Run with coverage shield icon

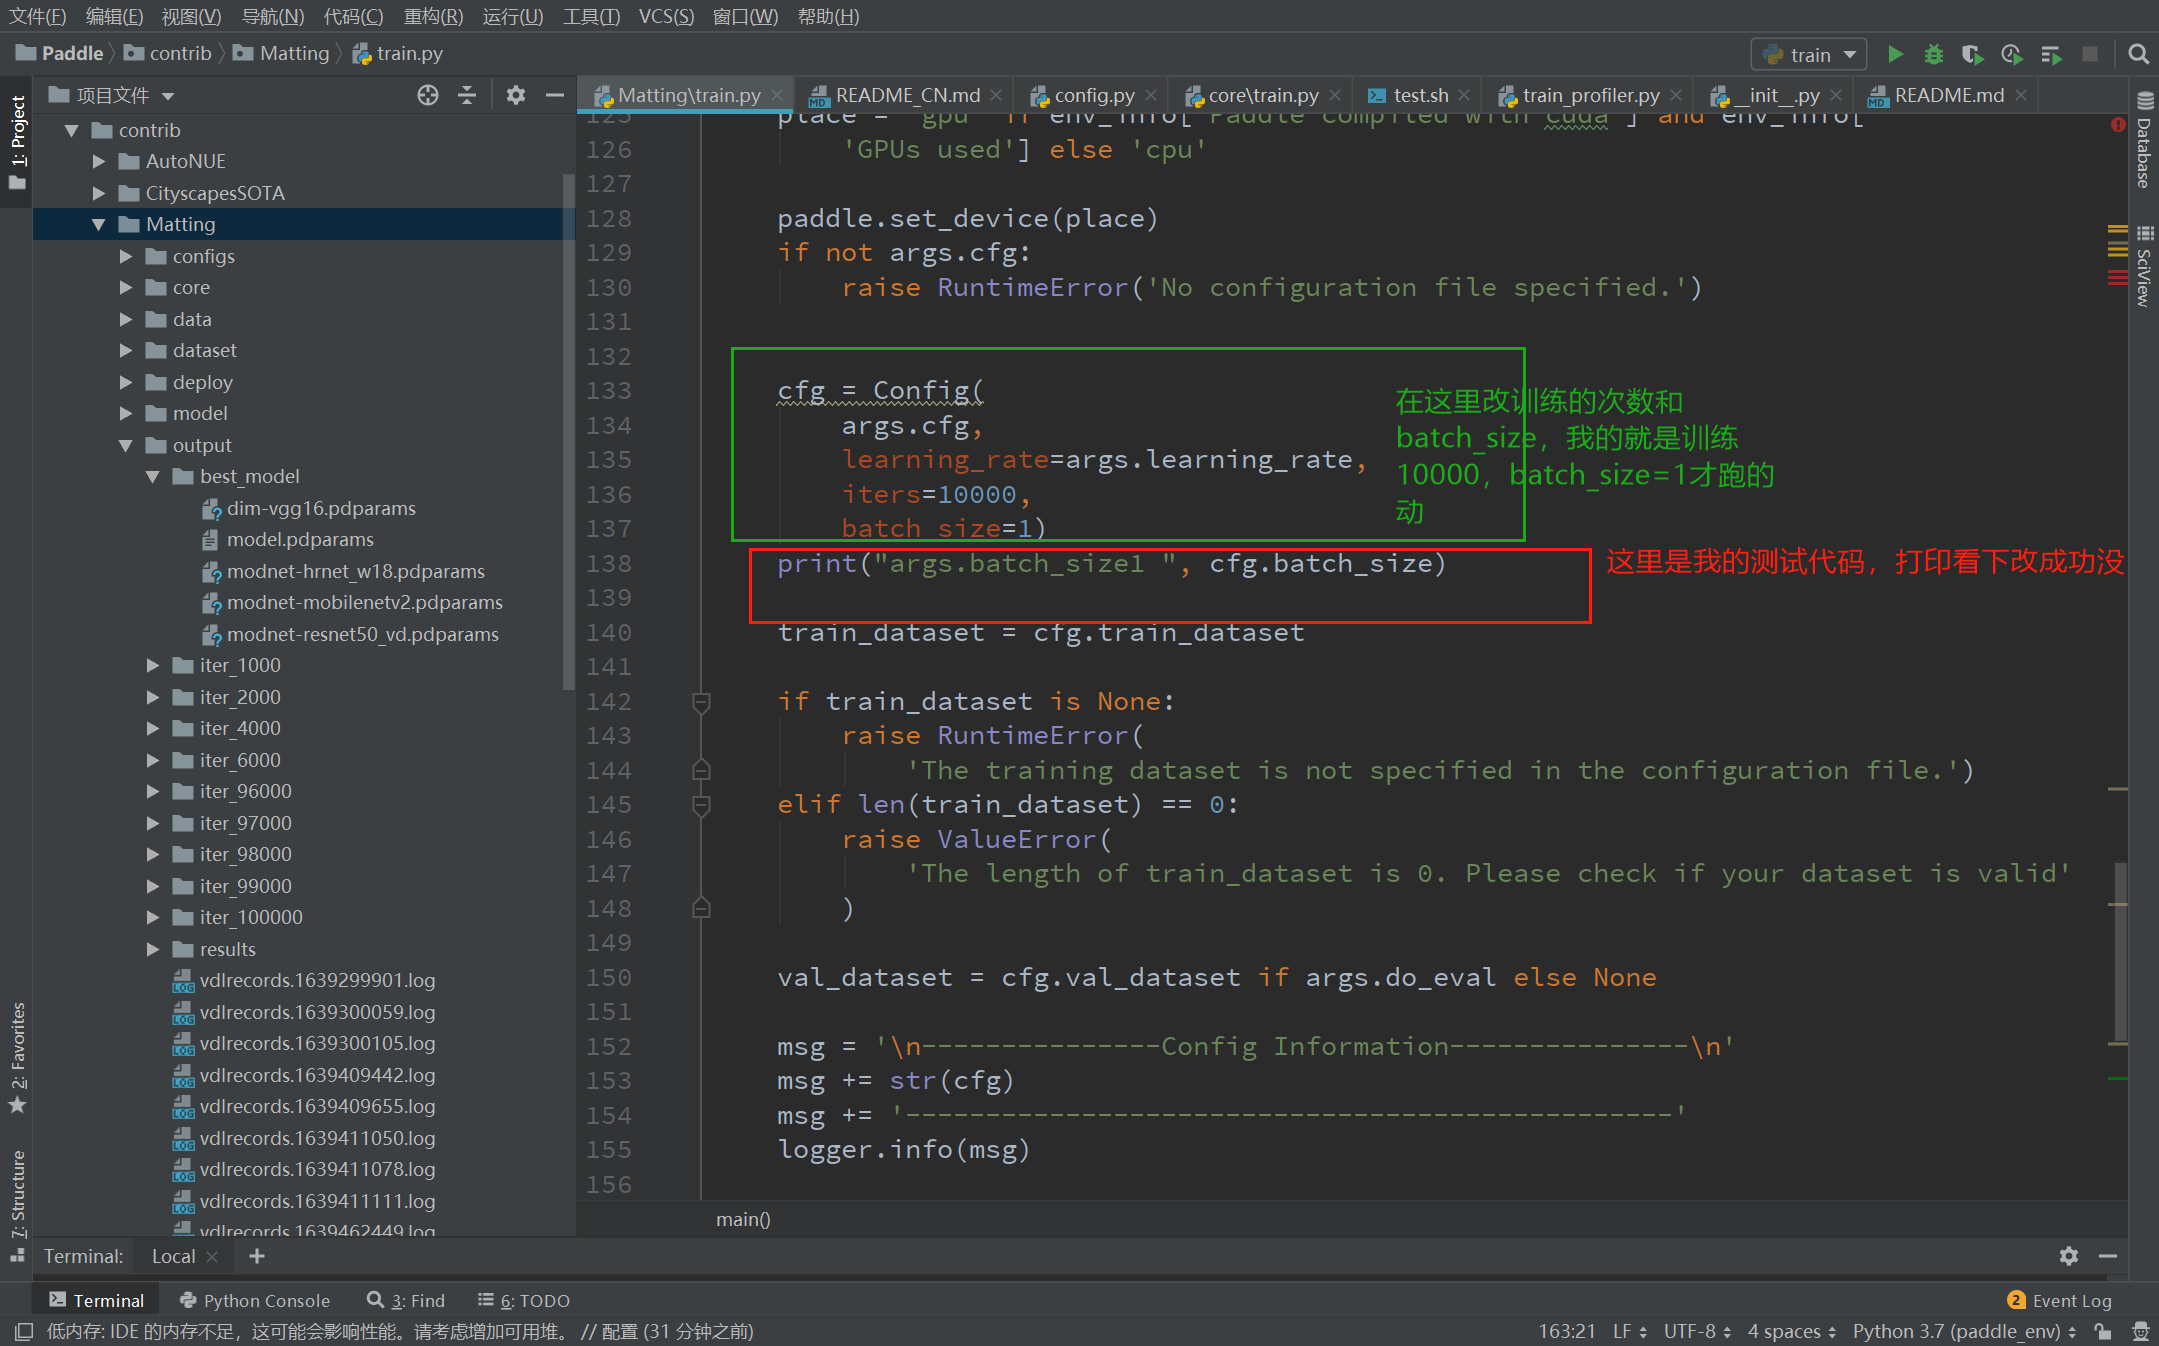click(1971, 54)
